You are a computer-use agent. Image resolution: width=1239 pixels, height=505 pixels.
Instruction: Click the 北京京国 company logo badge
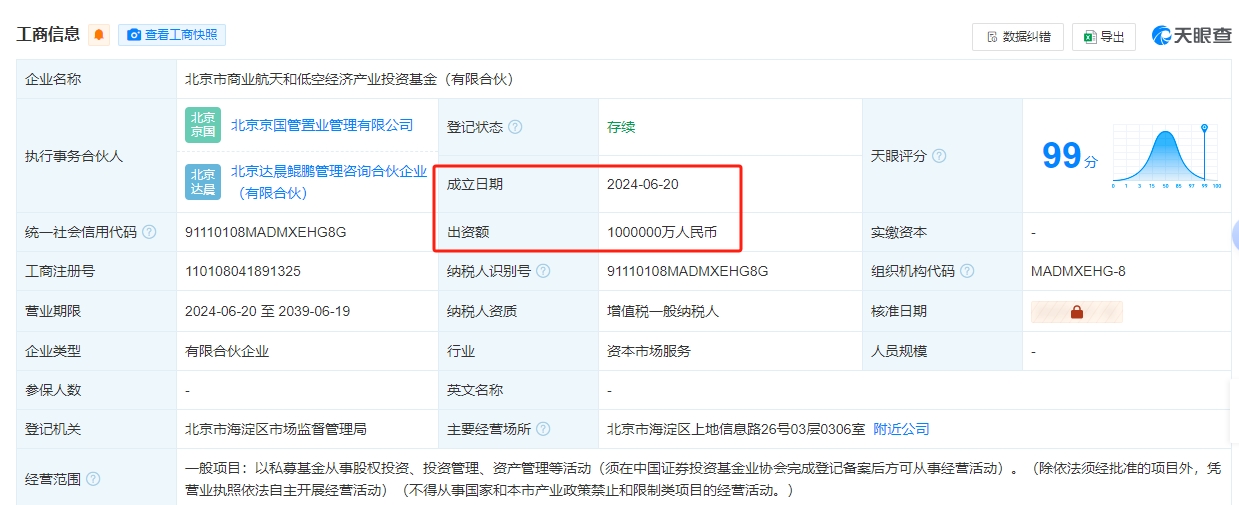point(203,125)
